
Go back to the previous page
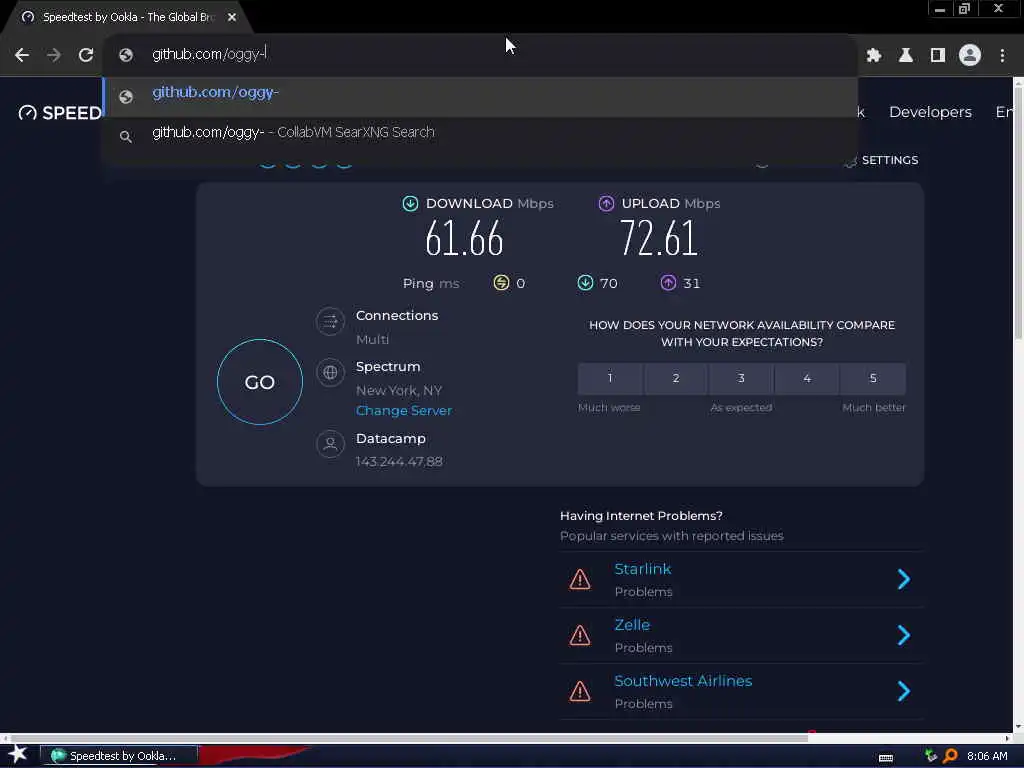tap(22, 55)
